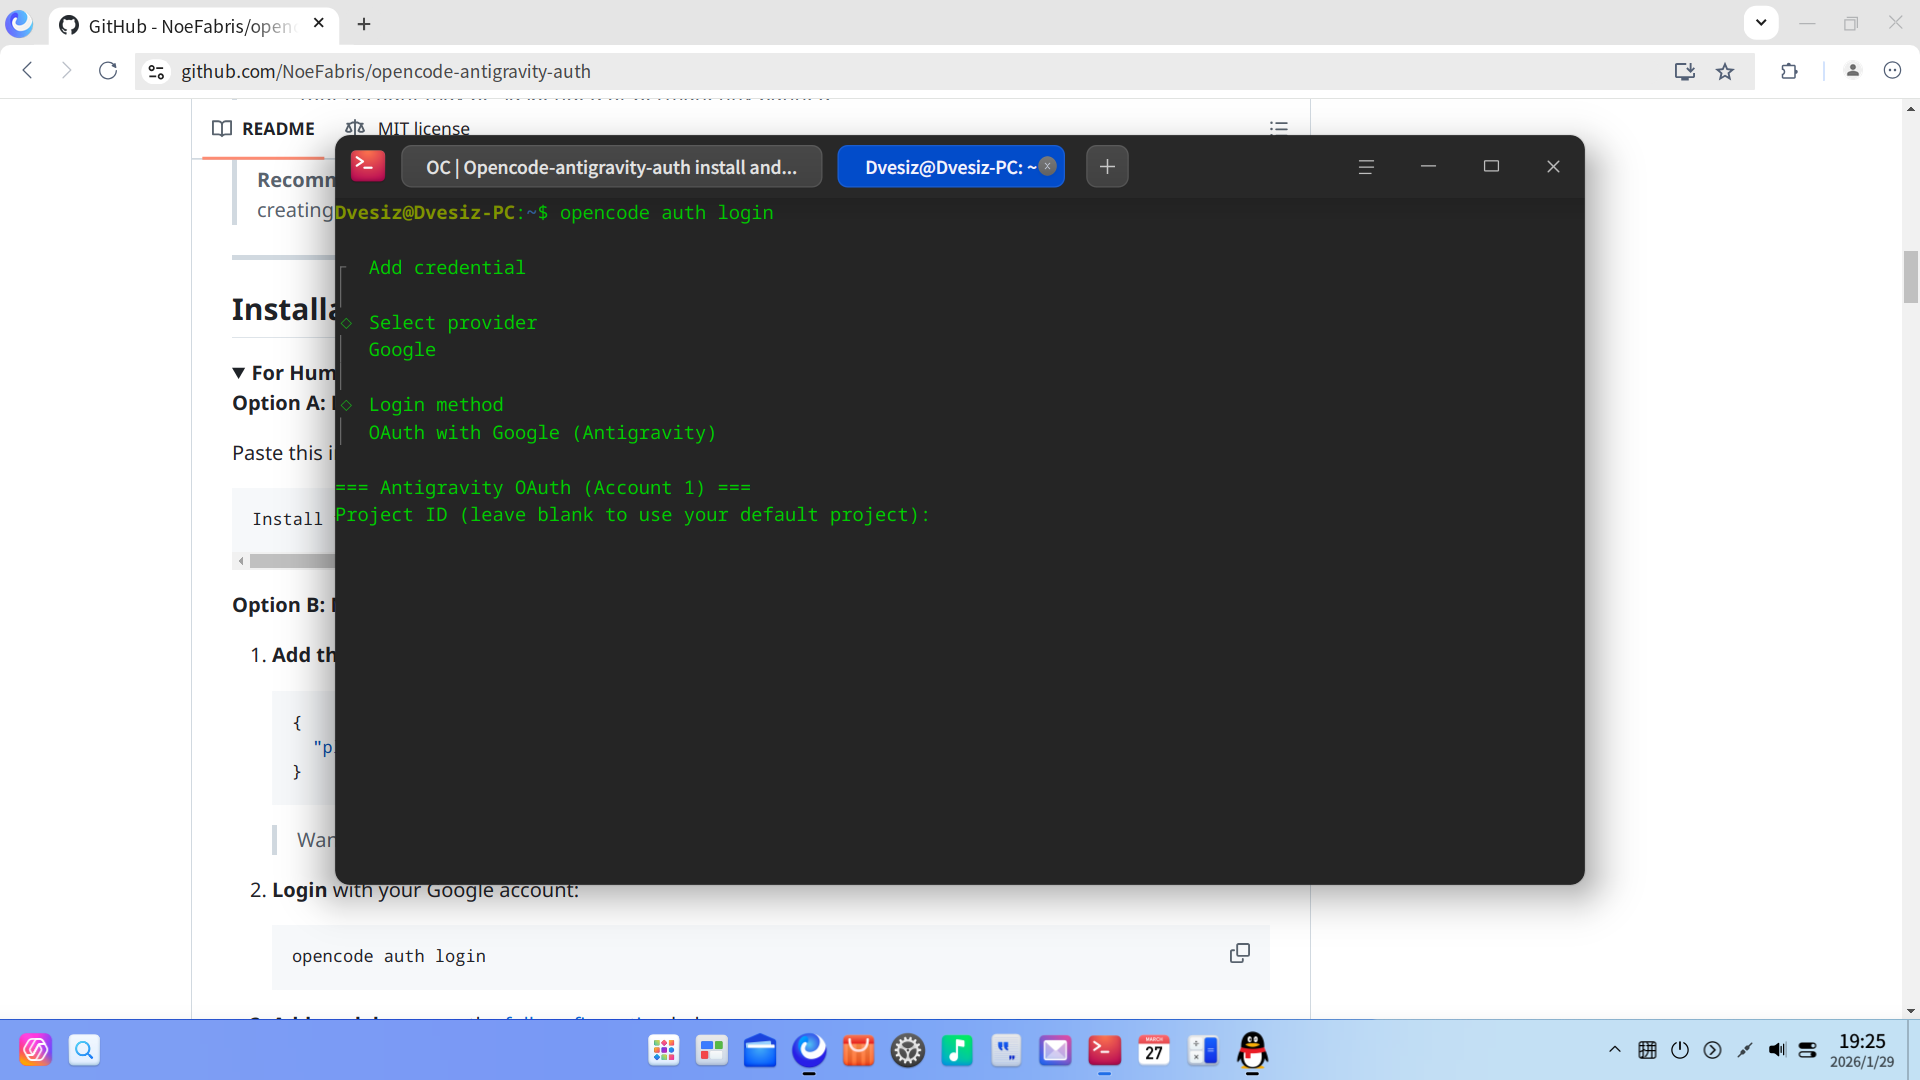Open System Settings from the dock
The height and width of the screenshot is (1080, 1920).
908,1051
